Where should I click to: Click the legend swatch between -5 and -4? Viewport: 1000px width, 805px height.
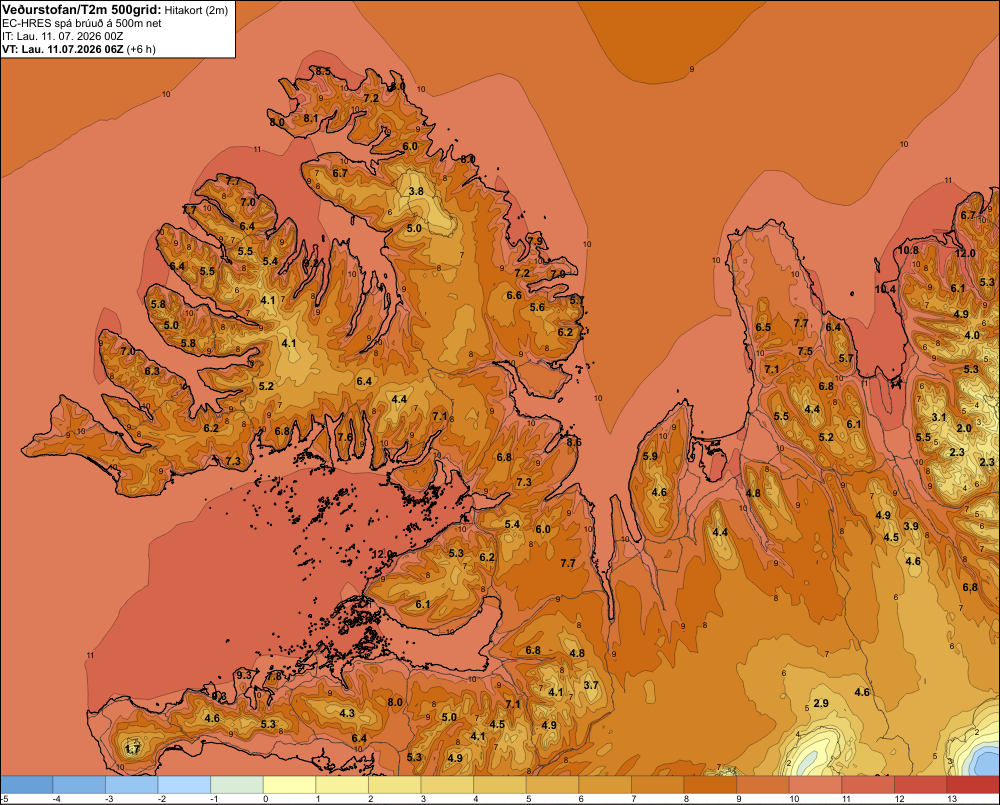tap(26, 785)
